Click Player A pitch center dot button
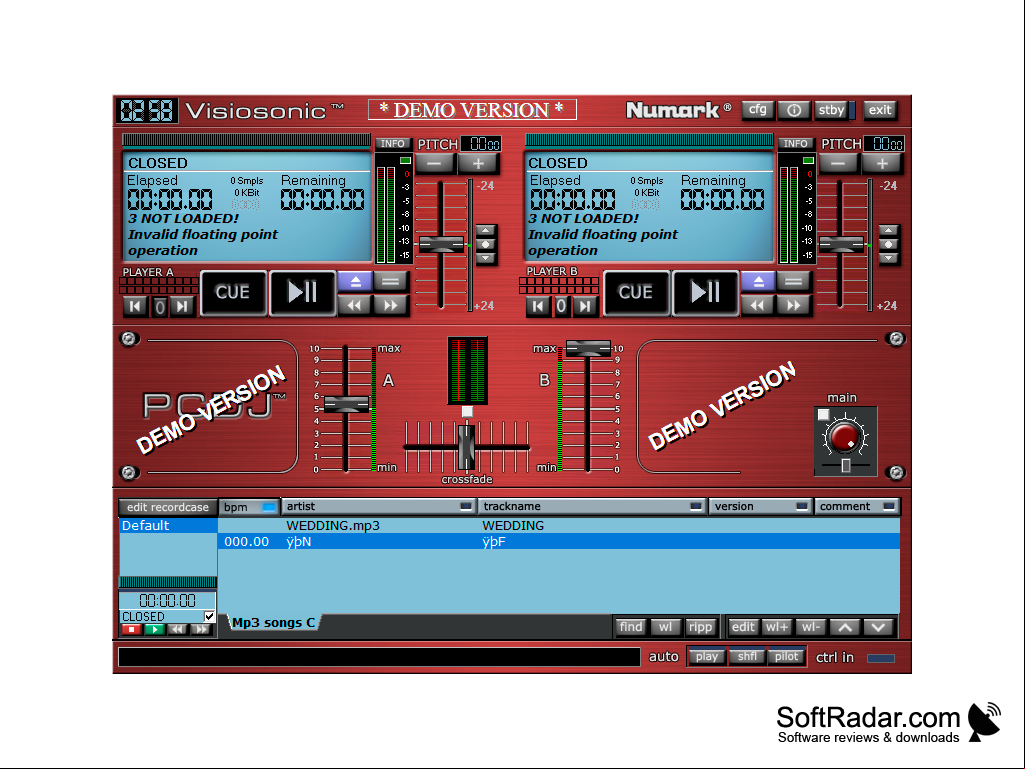 (485, 244)
